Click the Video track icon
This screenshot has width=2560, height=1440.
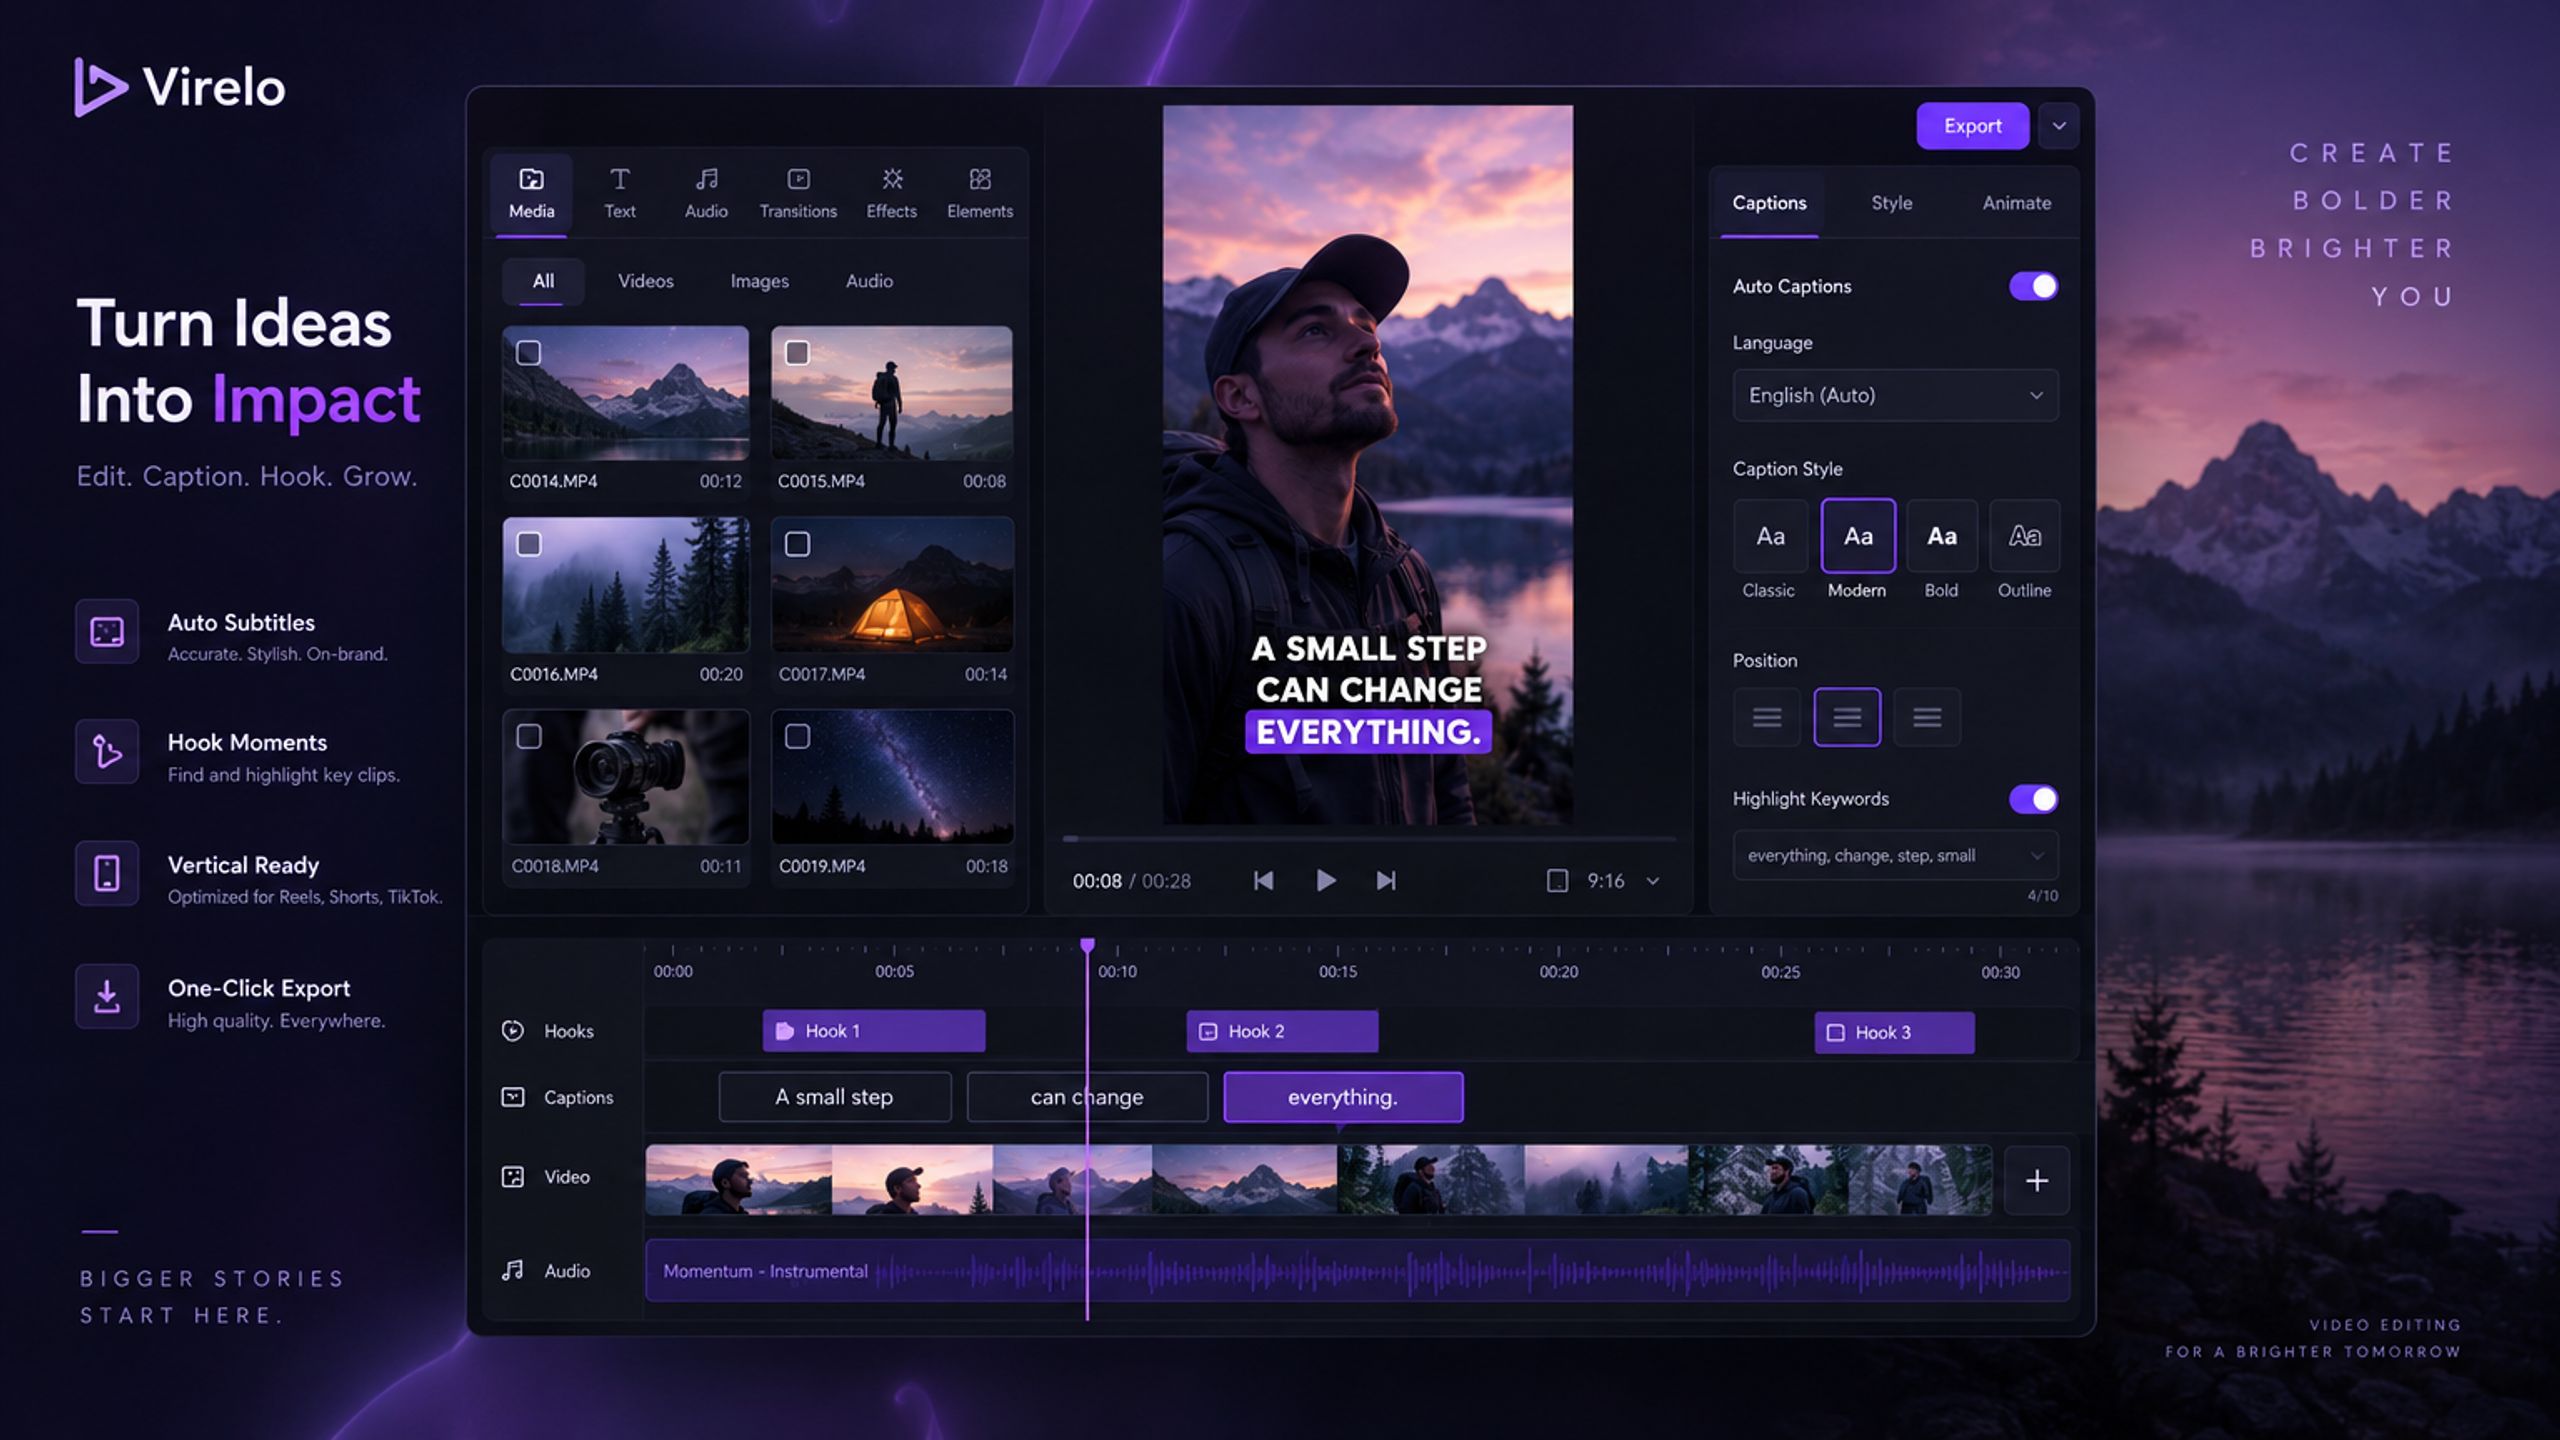click(x=512, y=1177)
